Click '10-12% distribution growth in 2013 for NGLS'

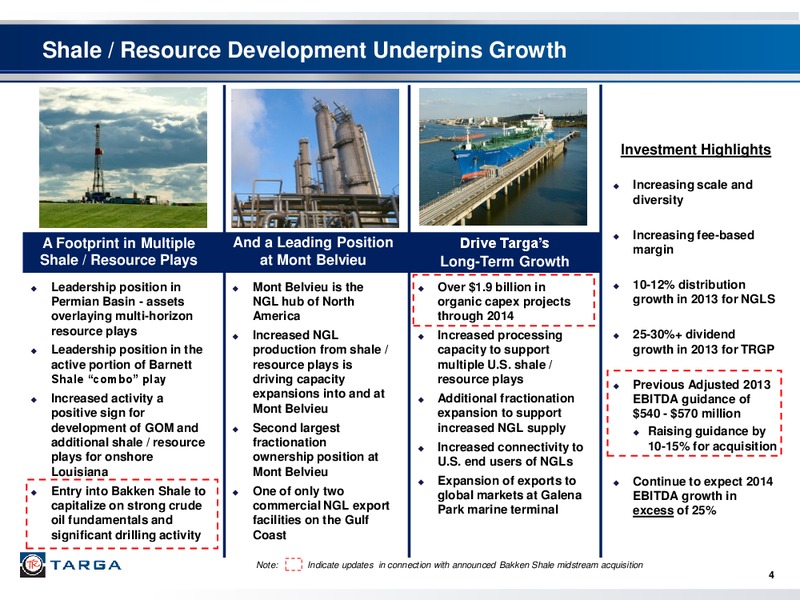click(704, 292)
